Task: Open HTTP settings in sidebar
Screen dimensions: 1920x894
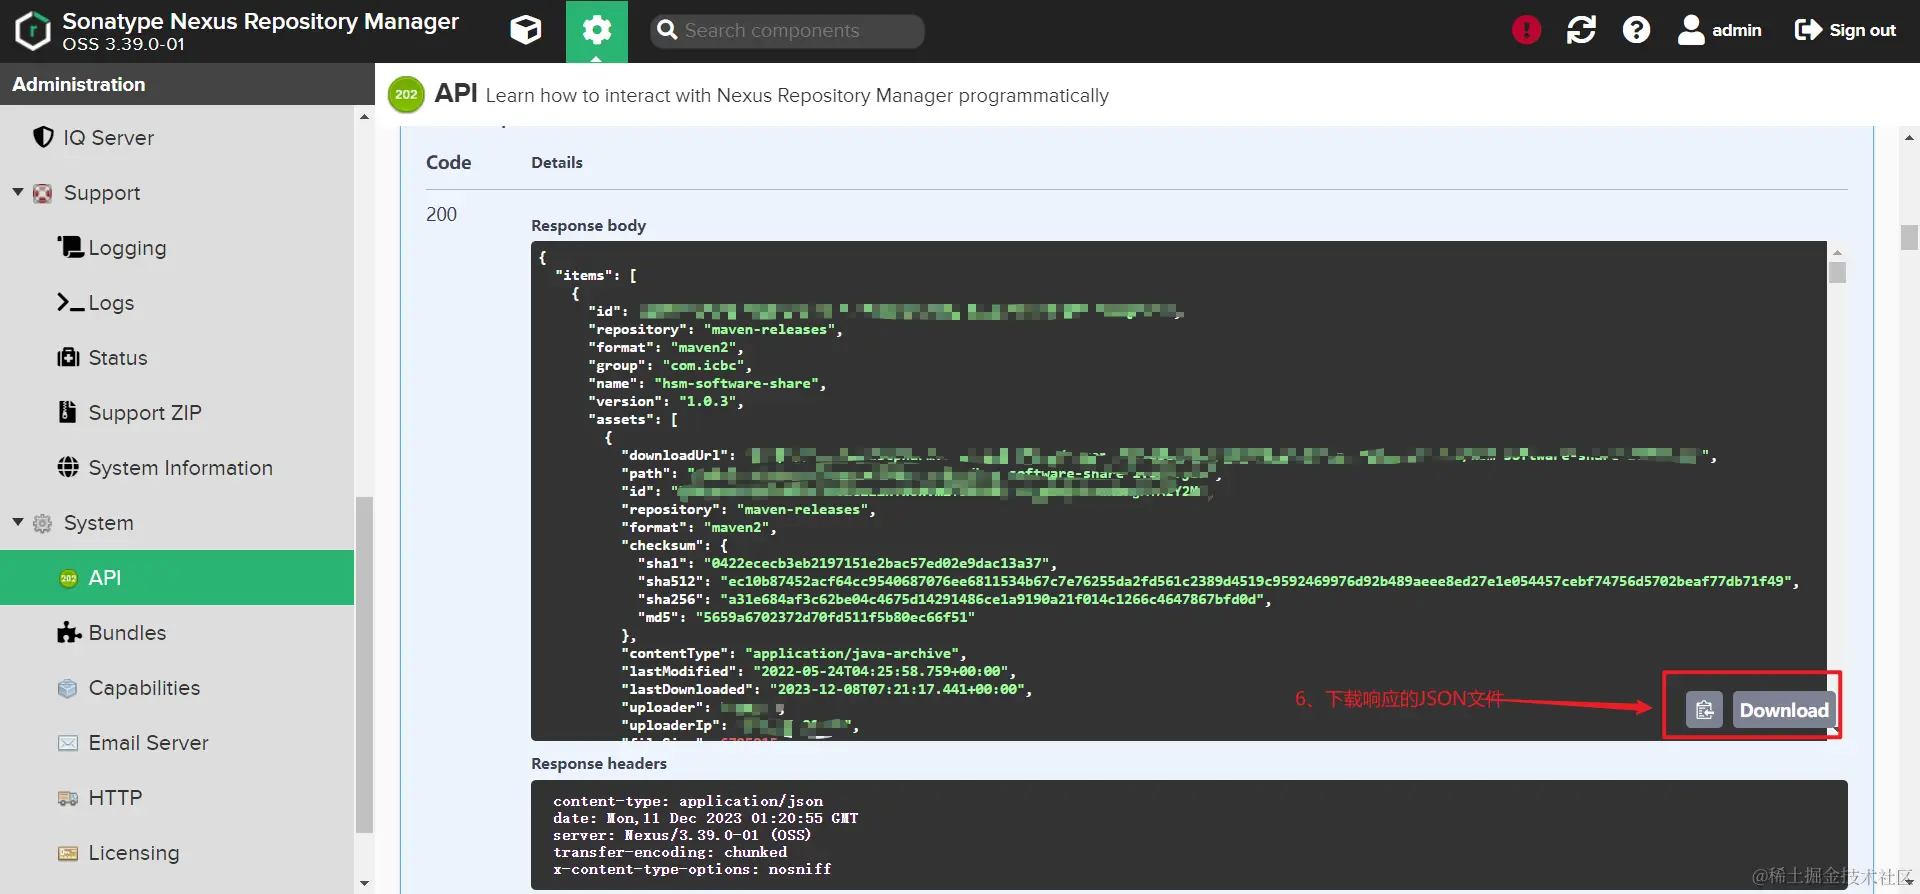Action: point(115,797)
